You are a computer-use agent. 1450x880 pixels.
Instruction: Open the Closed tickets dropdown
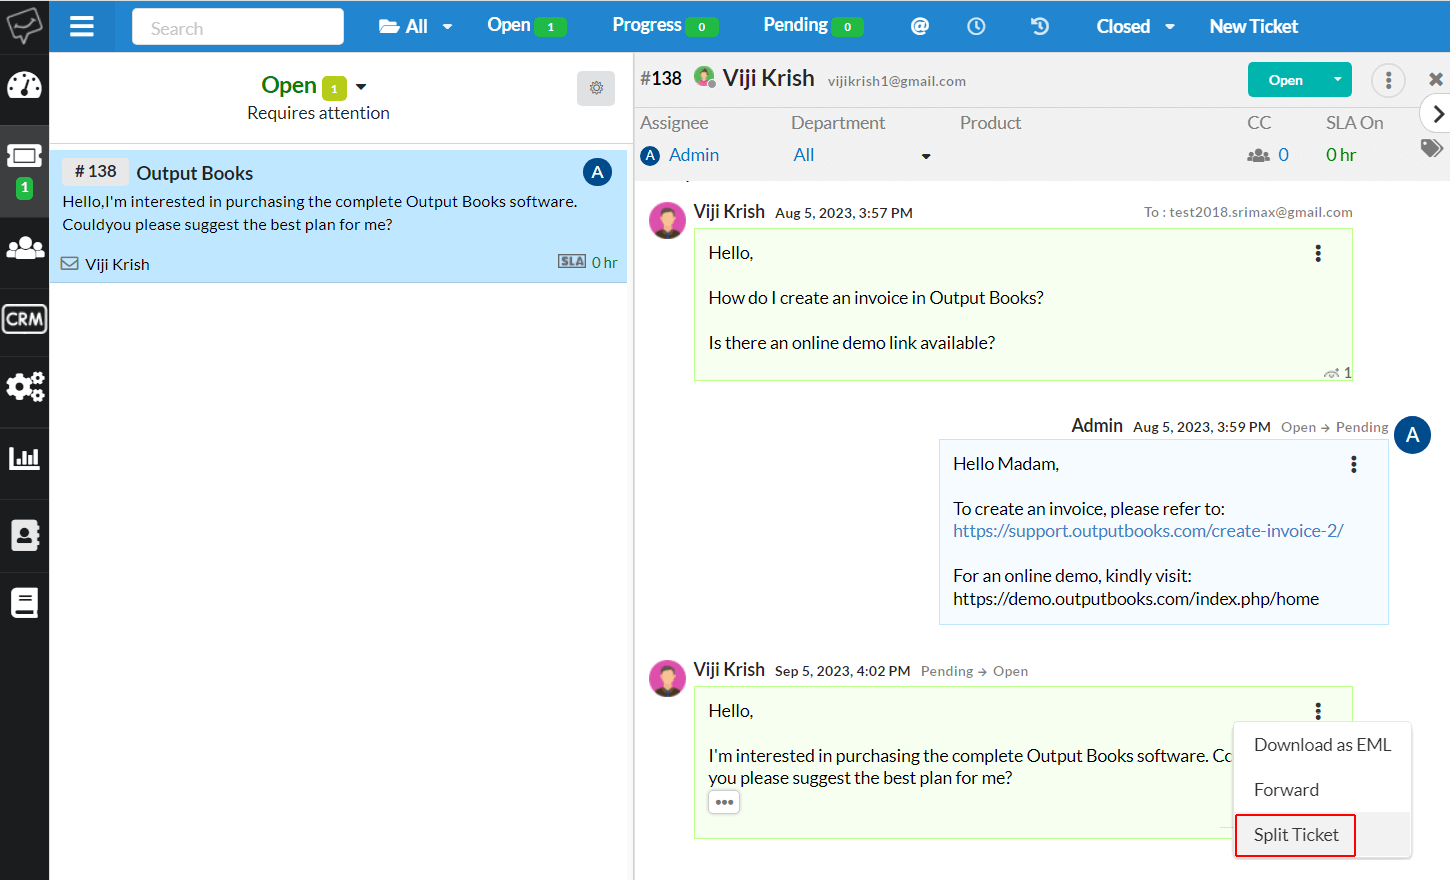click(x=1135, y=26)
